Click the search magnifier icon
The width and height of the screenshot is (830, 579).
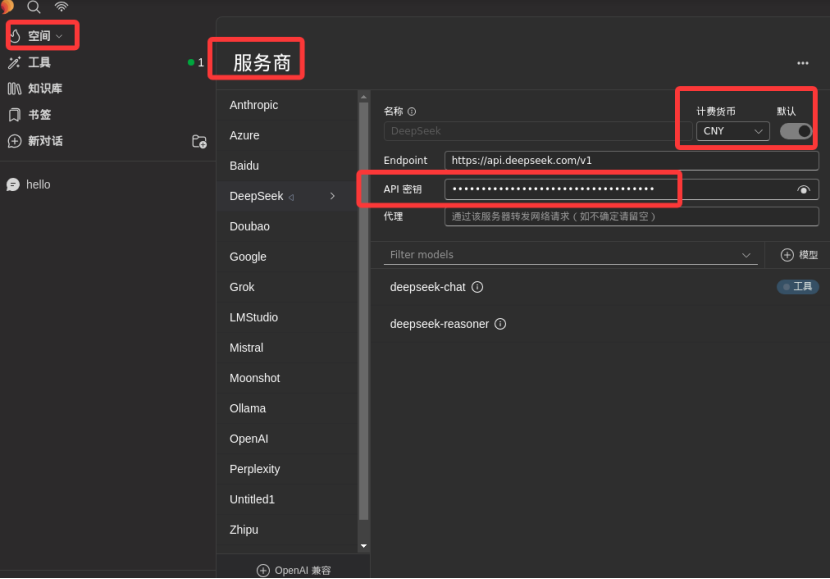pos(34,7)
